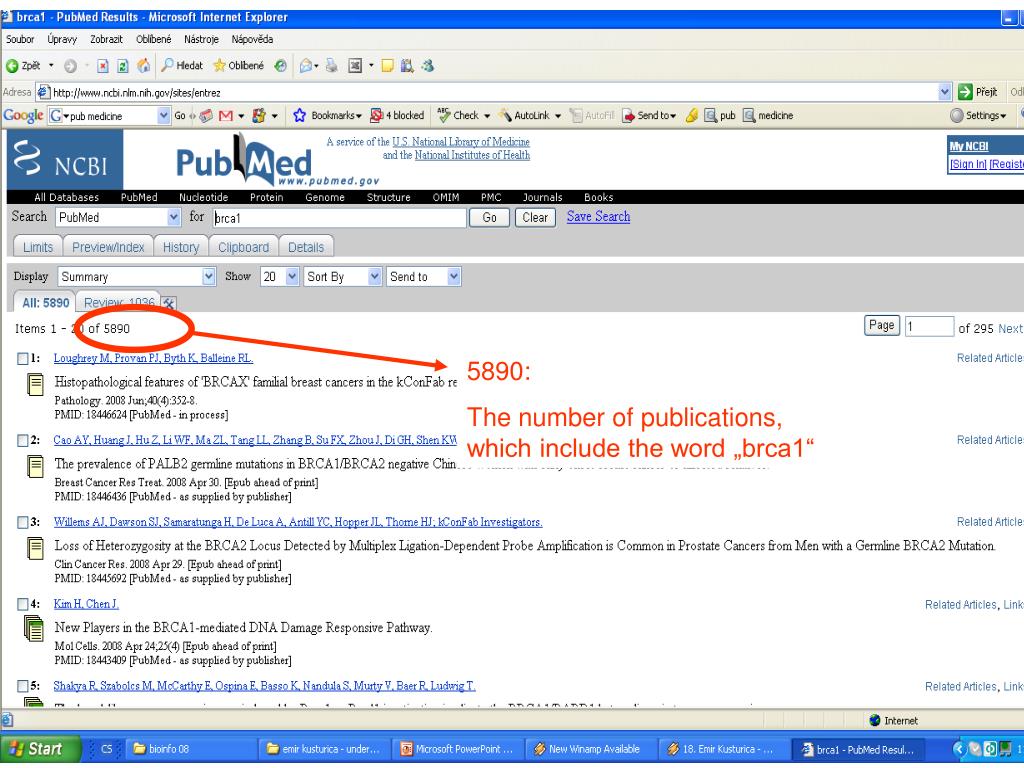Tick the checkbox for result 1
Viewport: 1024px width, 768px height.
22,359
